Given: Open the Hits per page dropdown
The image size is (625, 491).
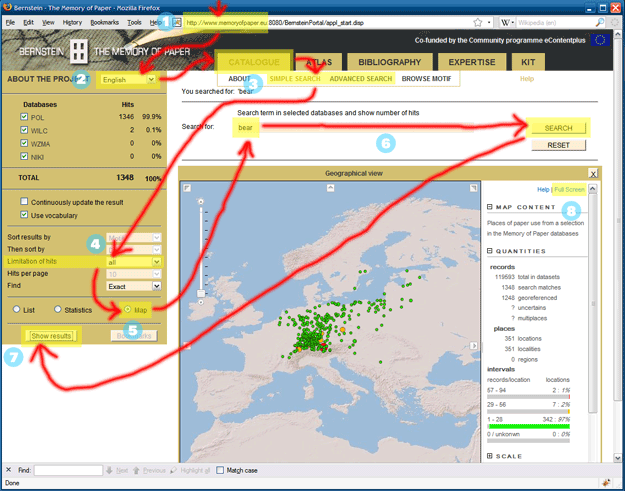Looking at the screenshot, I should [134, 274].
